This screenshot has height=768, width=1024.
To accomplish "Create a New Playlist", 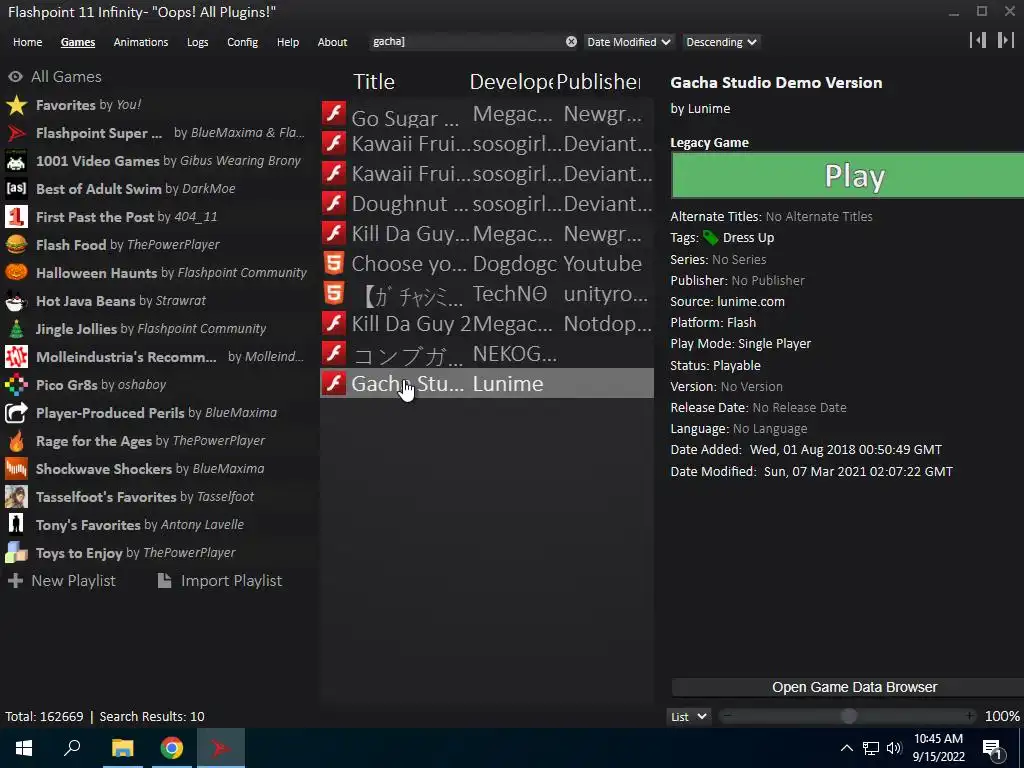I will [62, 581].
